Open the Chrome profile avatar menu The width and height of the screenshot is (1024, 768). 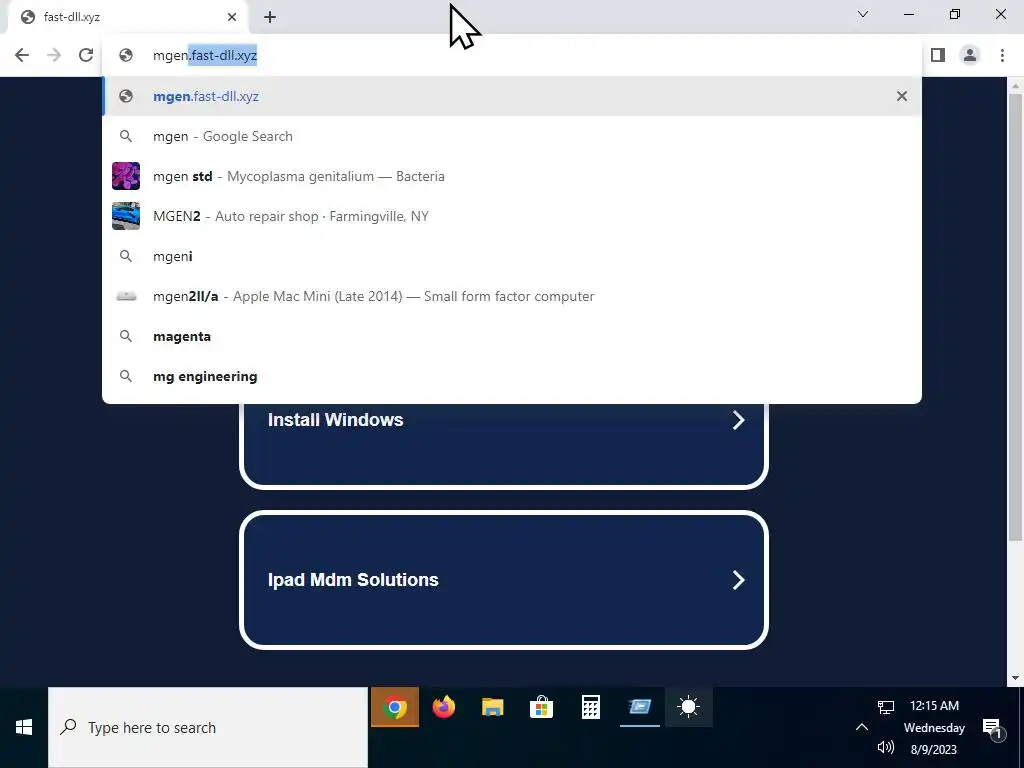970,55
